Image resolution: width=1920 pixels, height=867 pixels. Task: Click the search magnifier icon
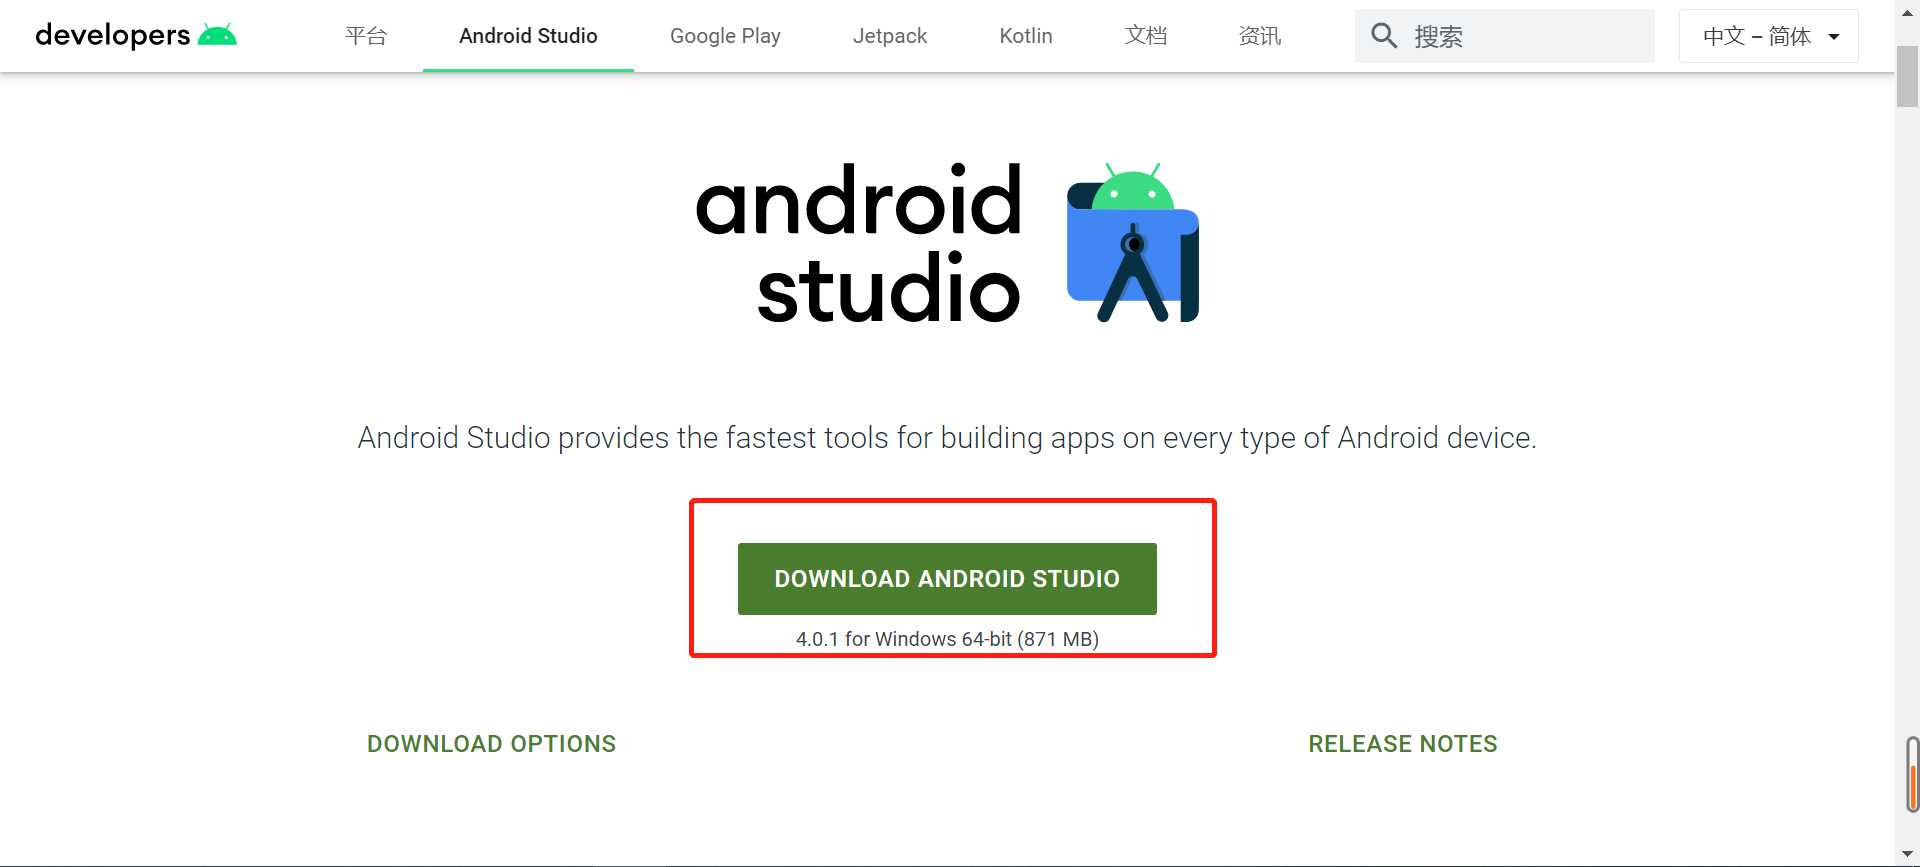tap(1384, 36)
